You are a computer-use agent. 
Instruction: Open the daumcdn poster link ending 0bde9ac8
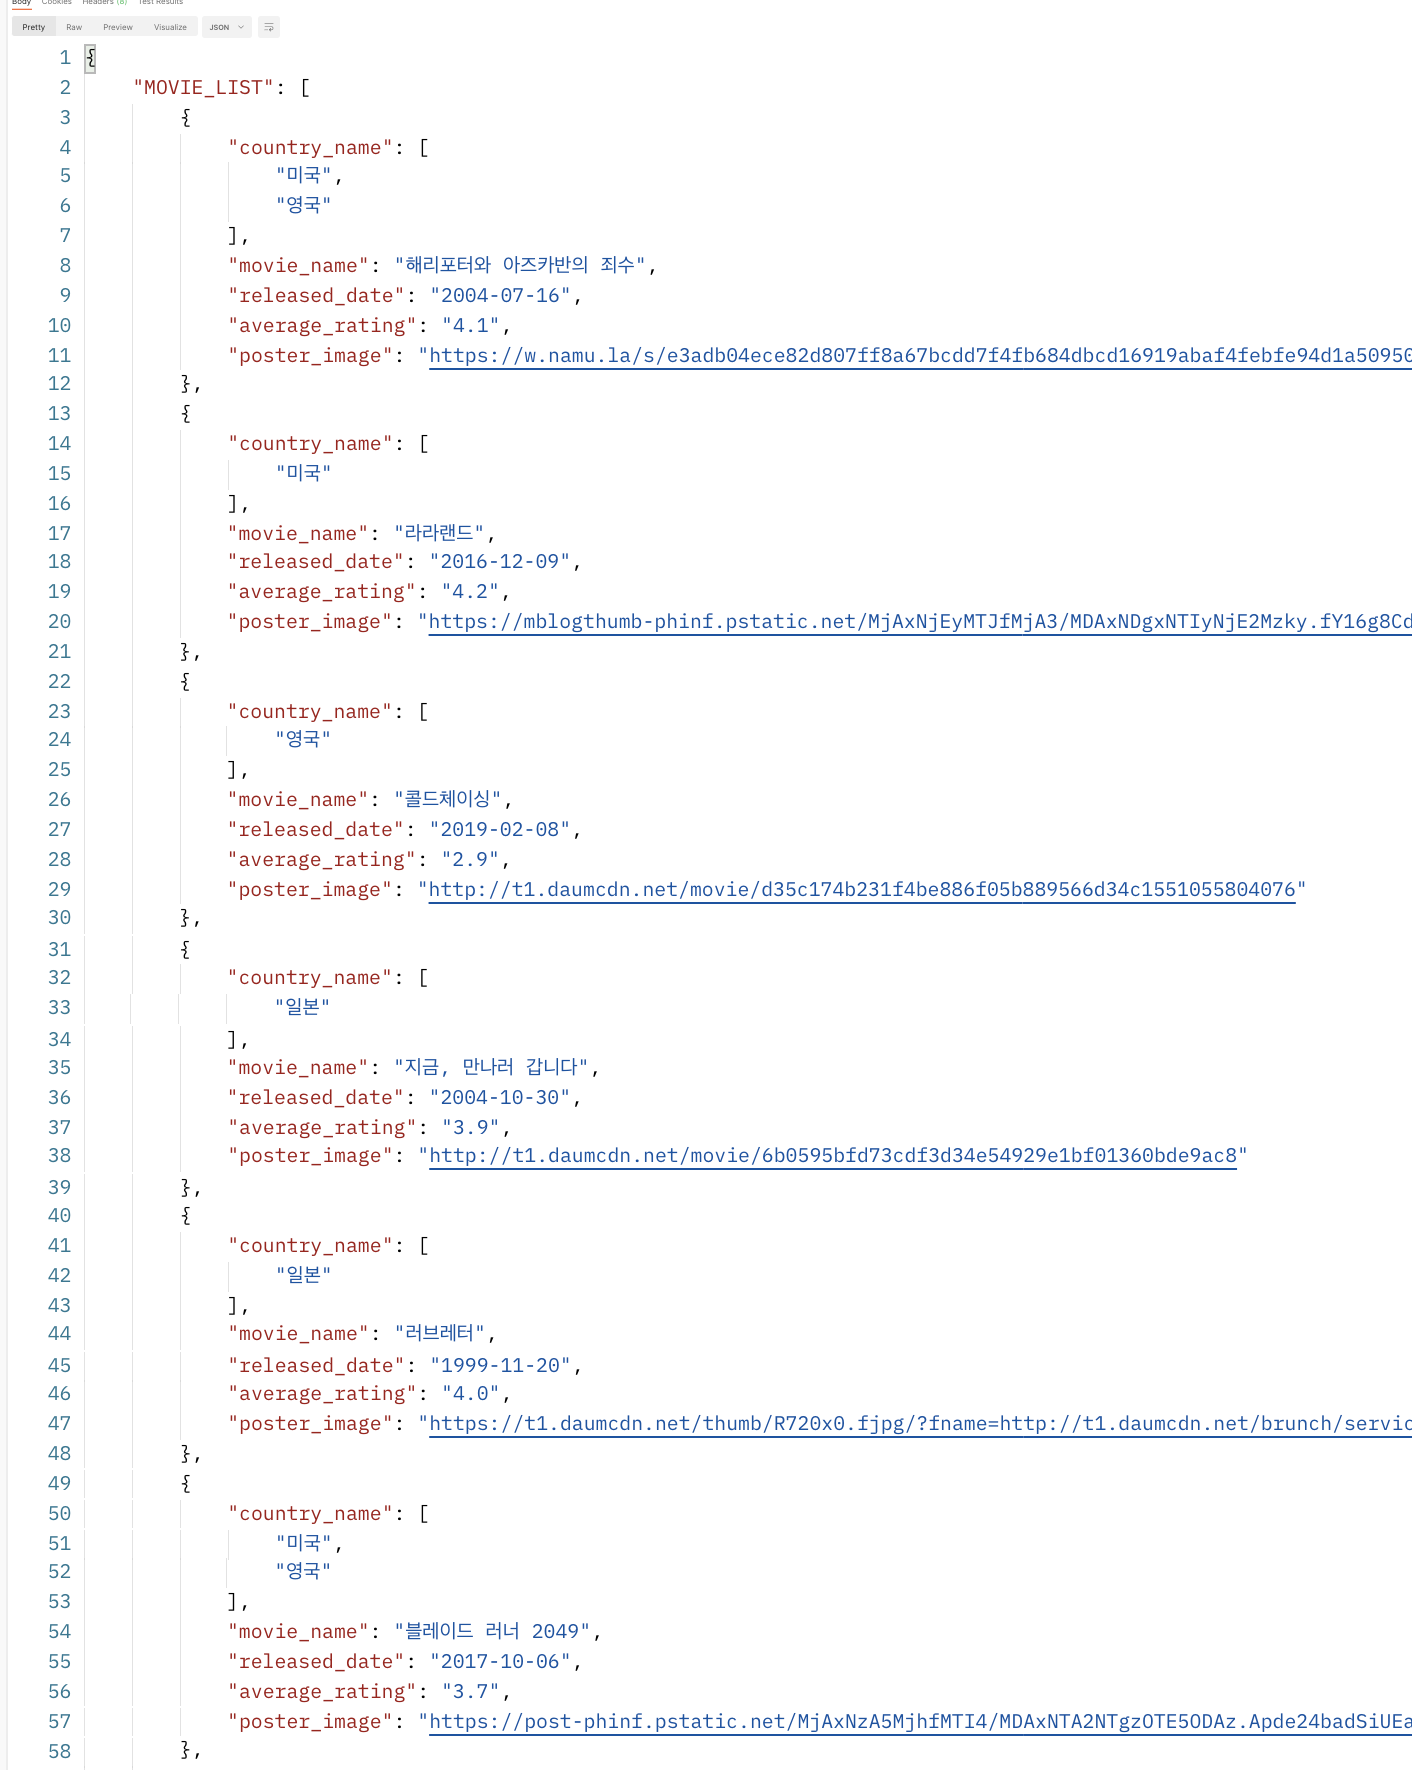(833, 1156)
